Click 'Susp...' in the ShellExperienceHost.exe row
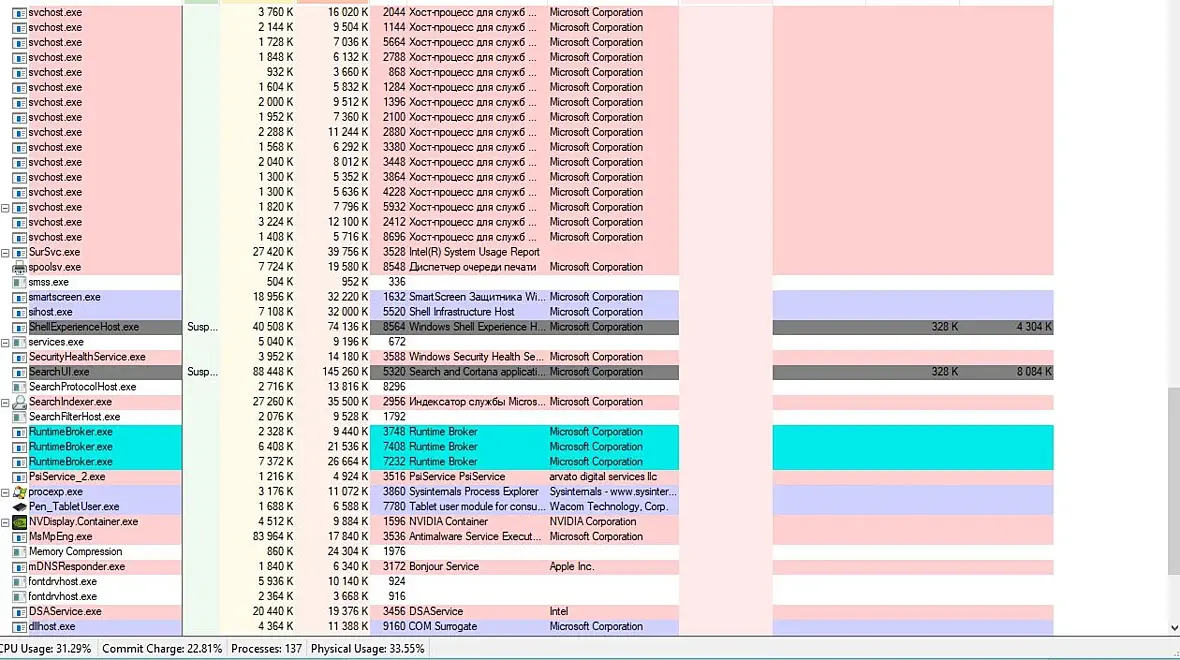This screenshot has height=660, width=1180. pos(202,327)
